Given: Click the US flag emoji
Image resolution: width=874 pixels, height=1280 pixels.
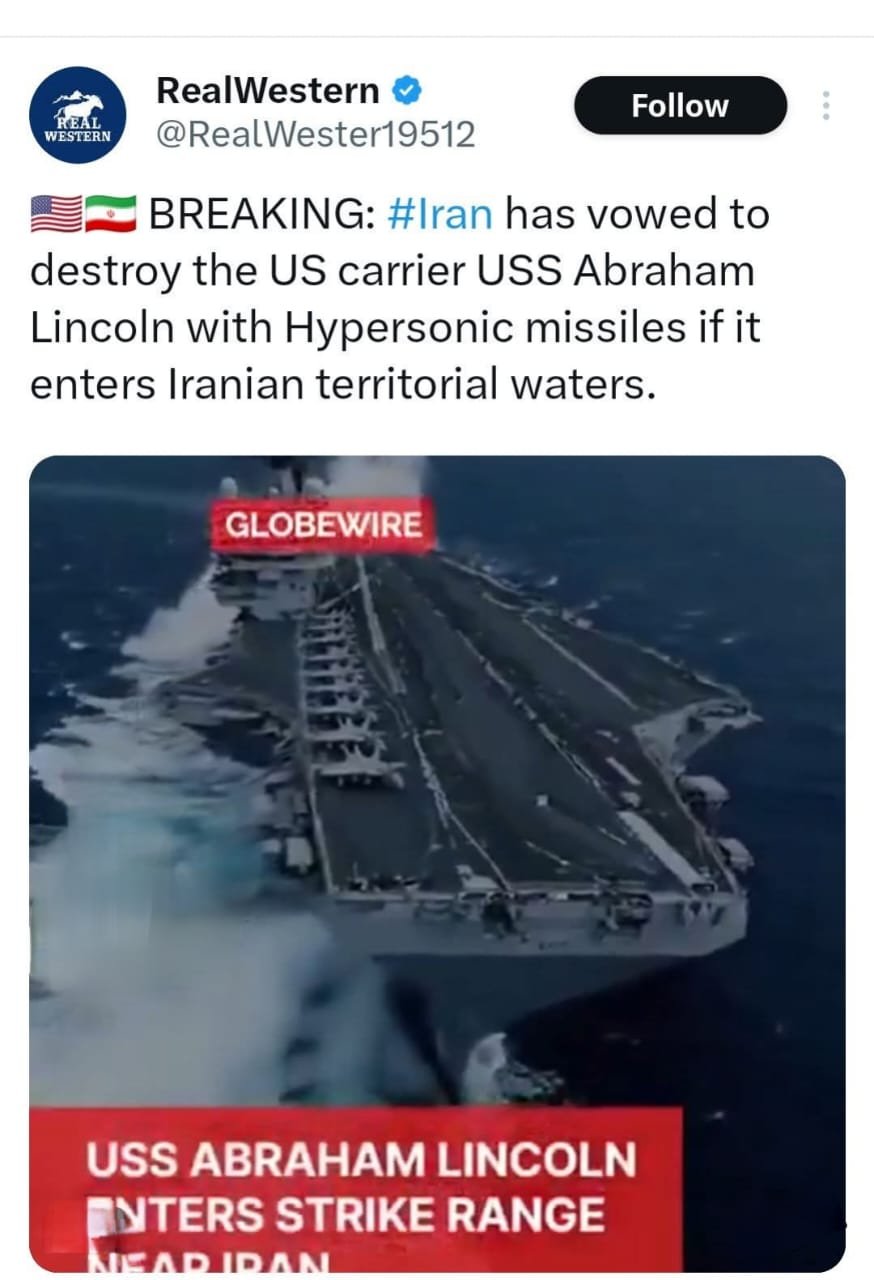Looking at the screenshot, I should (56, 213).
